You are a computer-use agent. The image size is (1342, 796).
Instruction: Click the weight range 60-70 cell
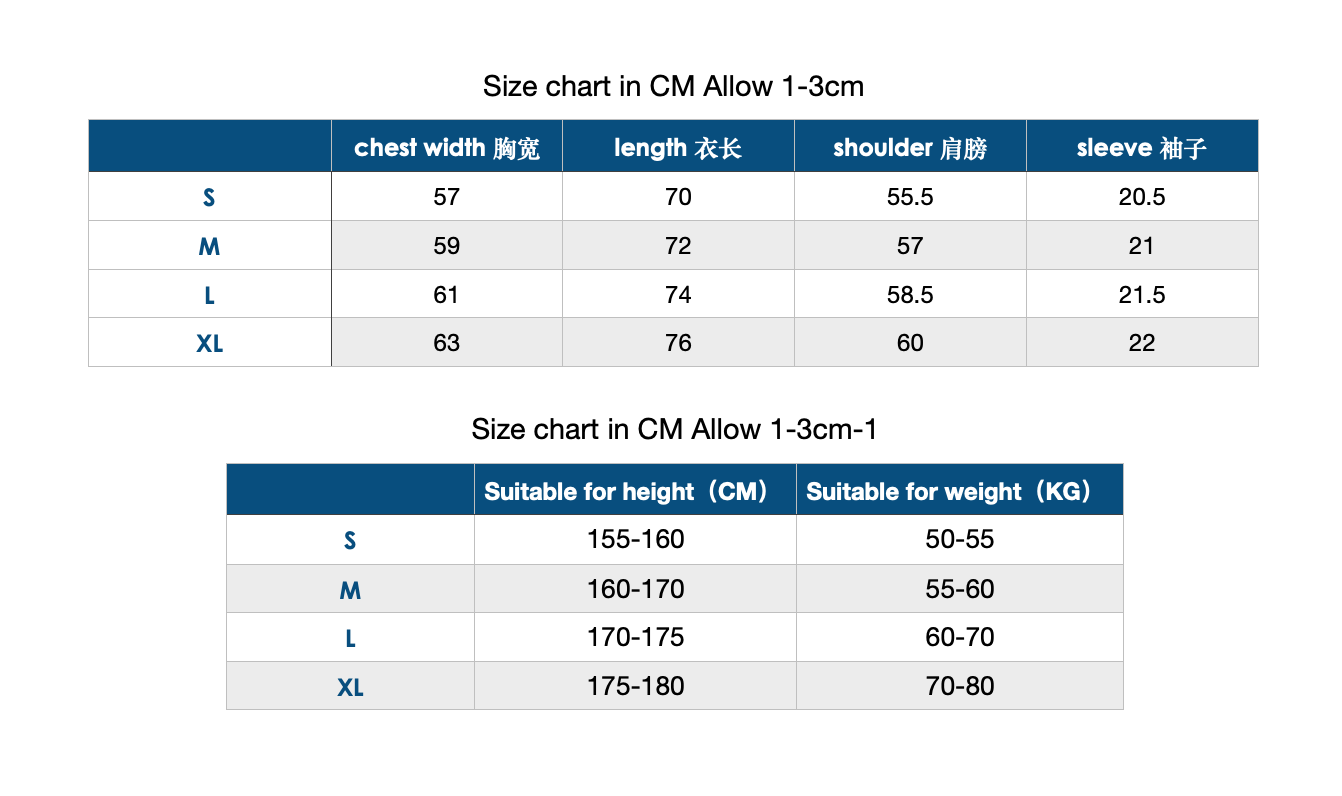959,638
